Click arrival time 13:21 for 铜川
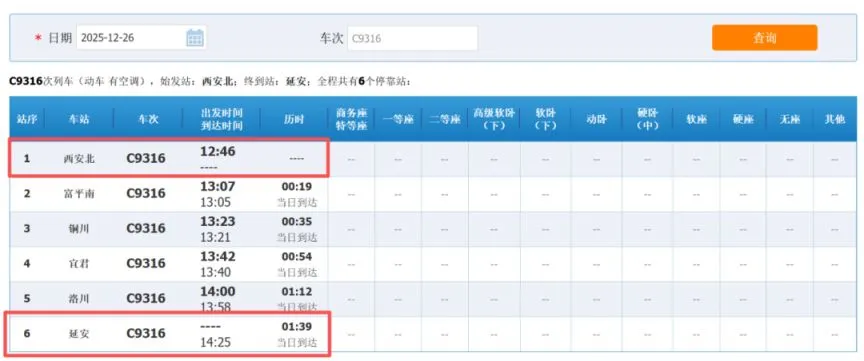The image size is (864, 361). (x=215, y=237)
